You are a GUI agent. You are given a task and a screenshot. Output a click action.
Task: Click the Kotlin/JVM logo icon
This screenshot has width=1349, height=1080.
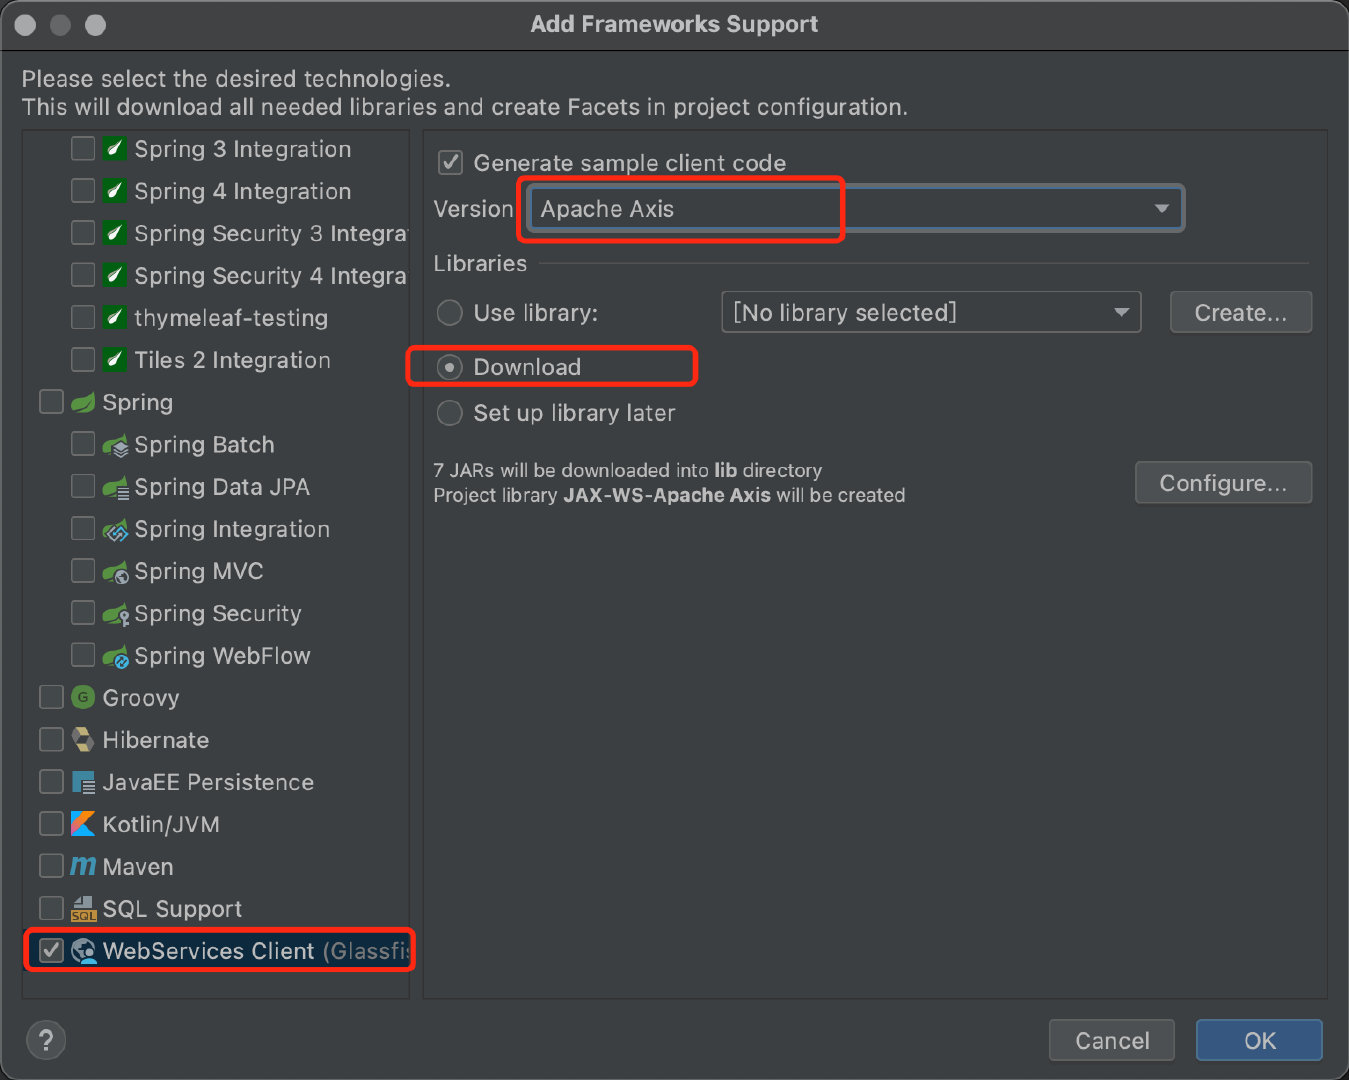point(83,824)
